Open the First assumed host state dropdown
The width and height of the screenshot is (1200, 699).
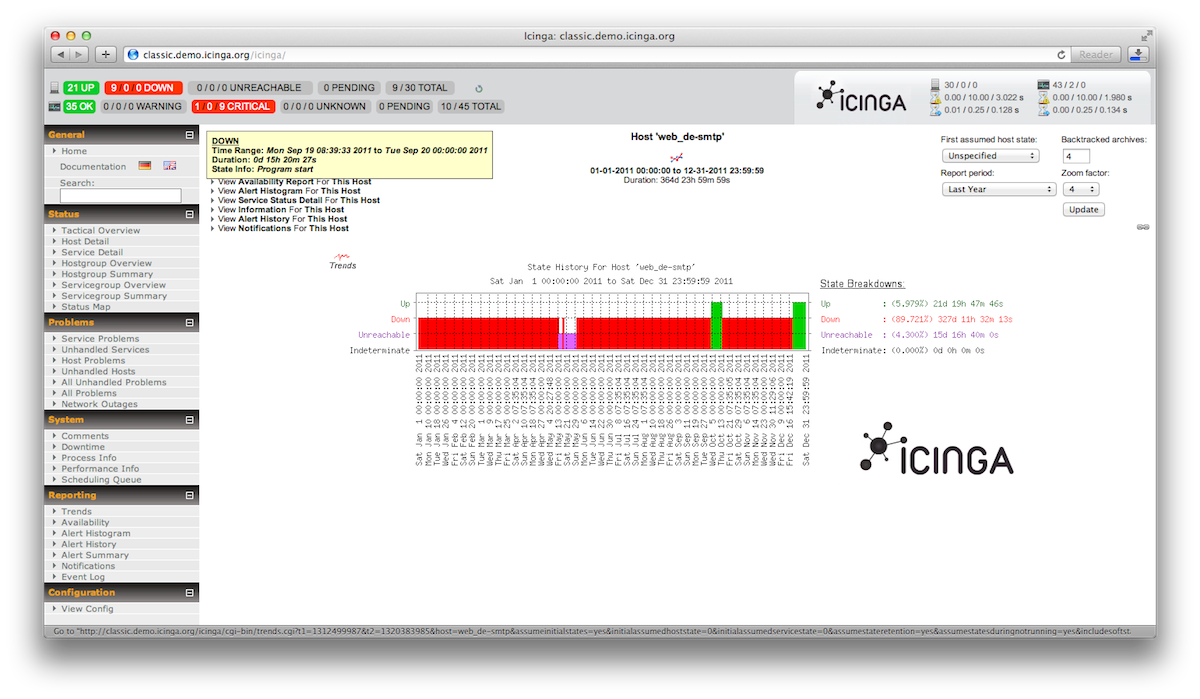[990, 156]
